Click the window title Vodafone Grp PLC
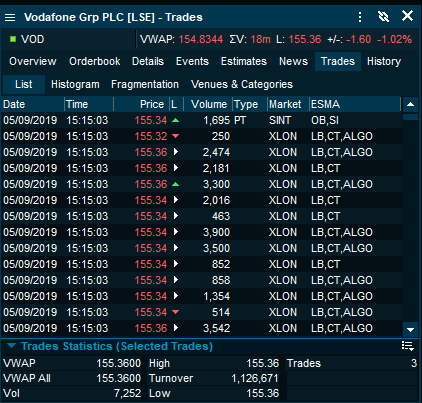This screenshot has height=403, width=422. [74, 17]
